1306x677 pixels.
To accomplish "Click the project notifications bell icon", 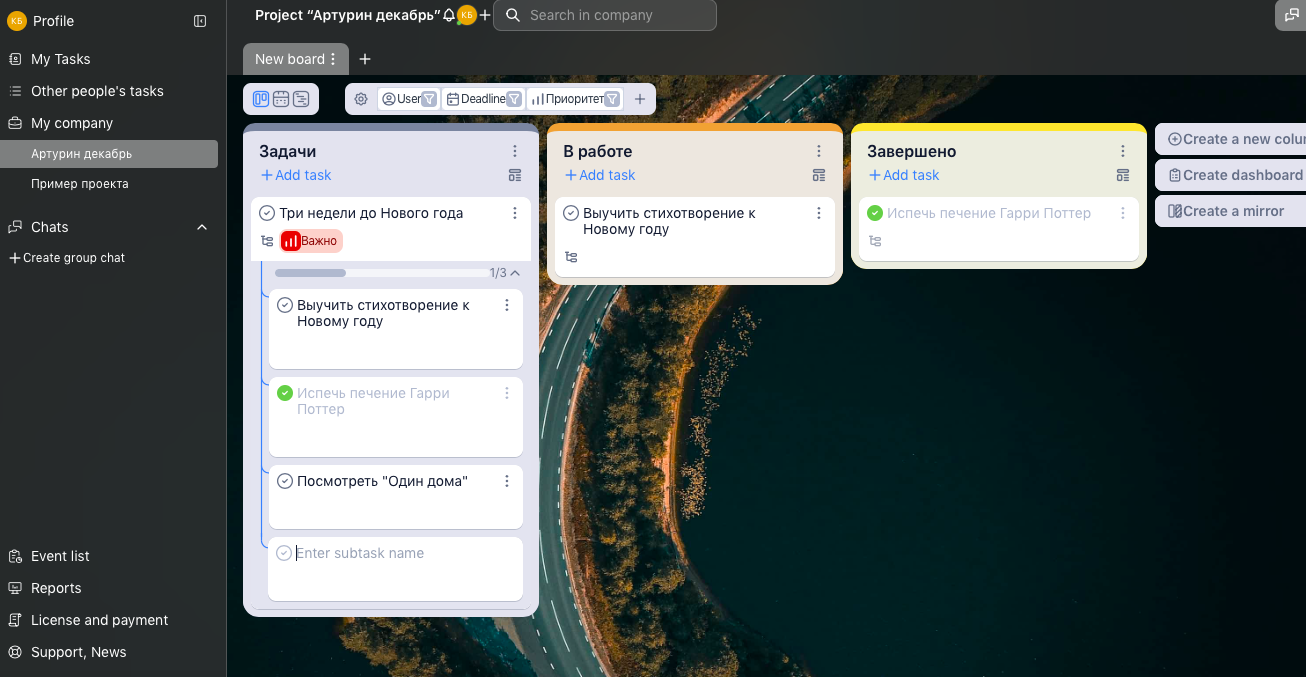I will pos(449,15).
